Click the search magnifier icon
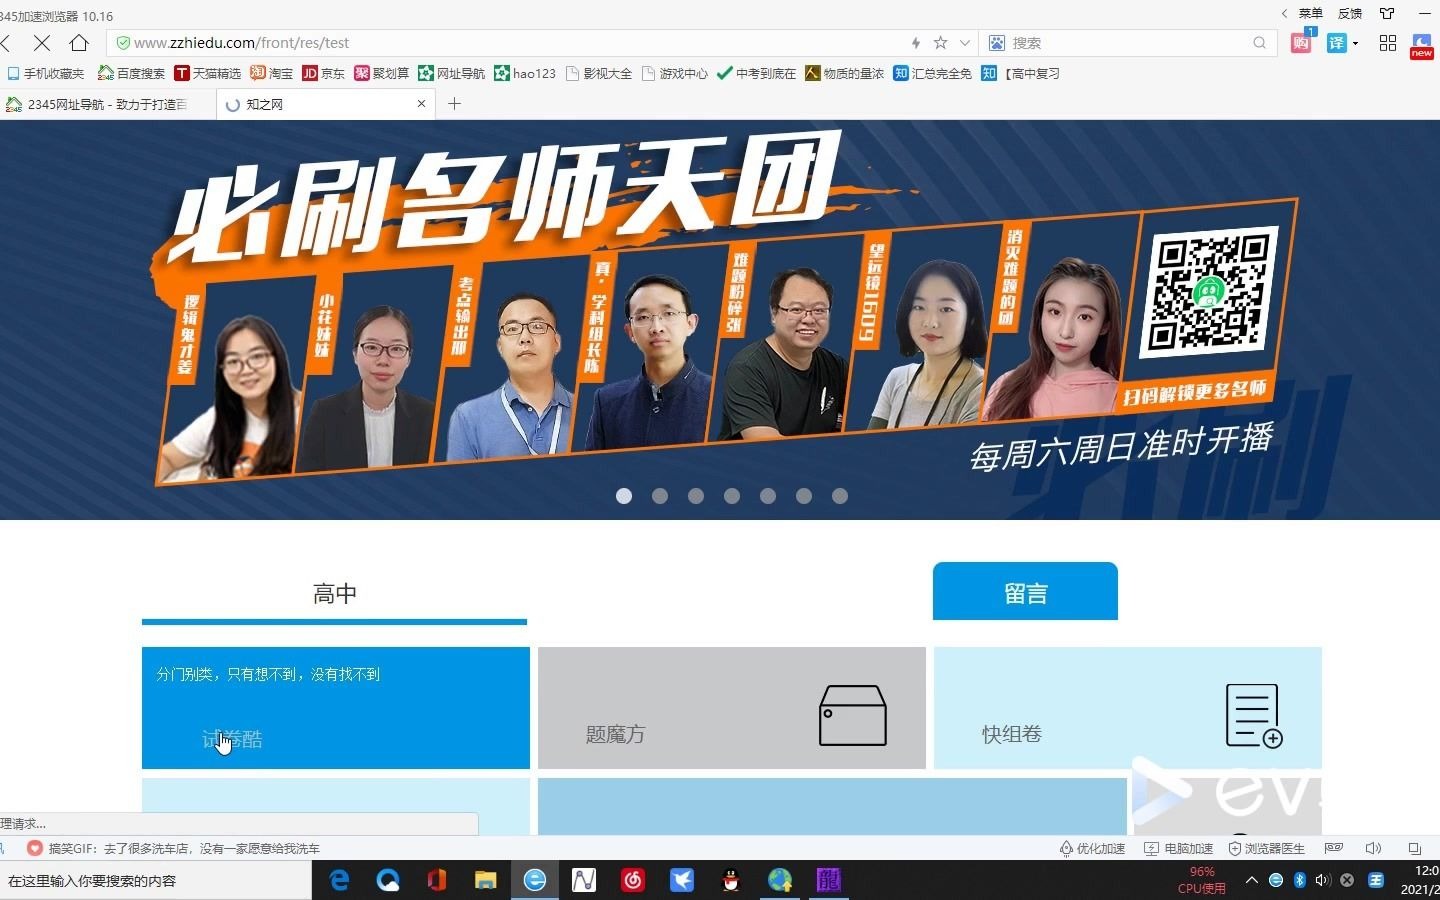The image size is (1440, 900). click(1259, 43)
